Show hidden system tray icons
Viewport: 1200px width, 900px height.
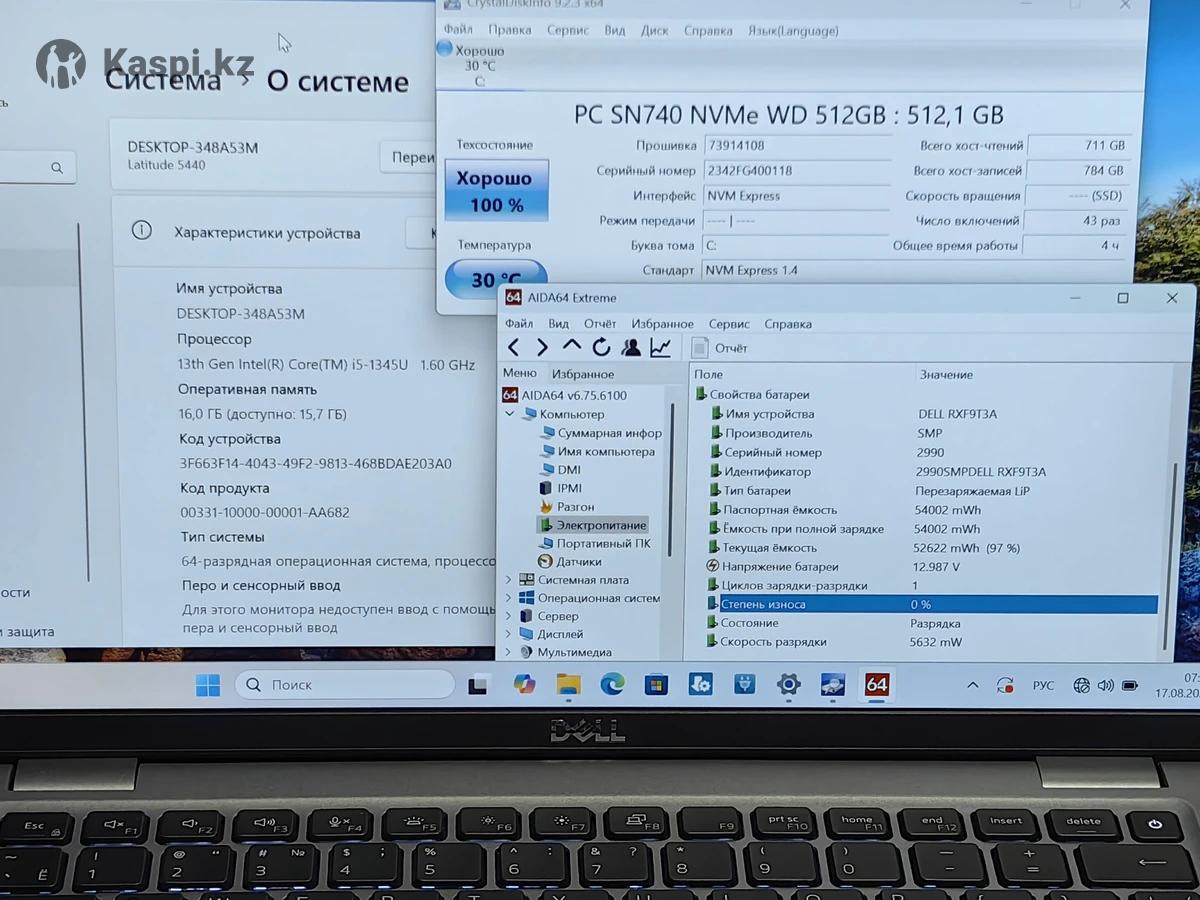(972, 685)
